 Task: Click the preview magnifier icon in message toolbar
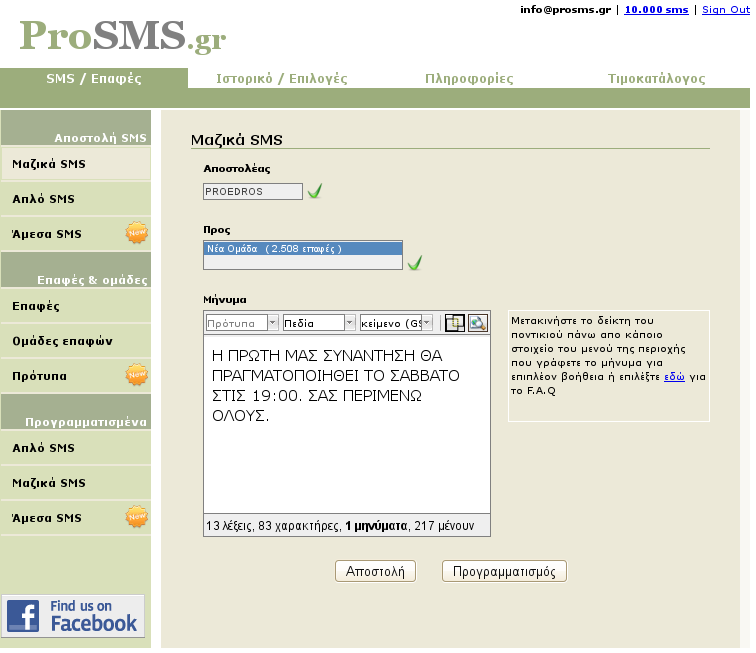point(478,323)
